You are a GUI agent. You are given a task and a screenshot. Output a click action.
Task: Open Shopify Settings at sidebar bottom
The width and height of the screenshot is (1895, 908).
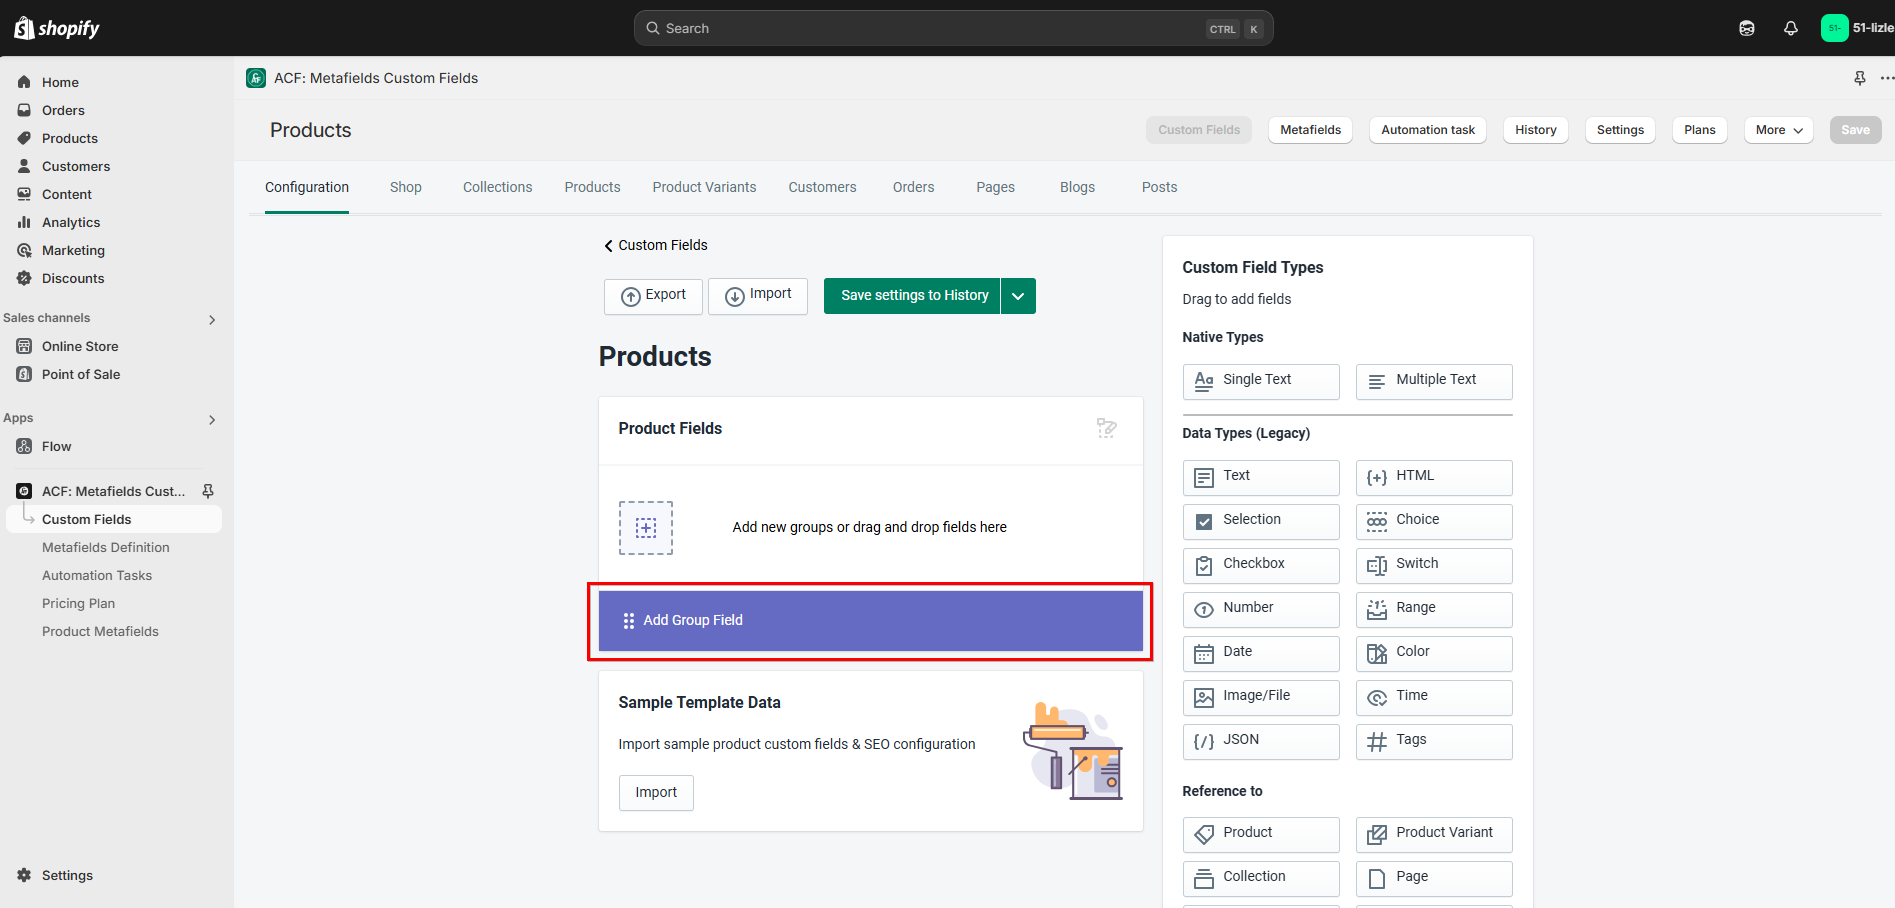tap(67, 875)
